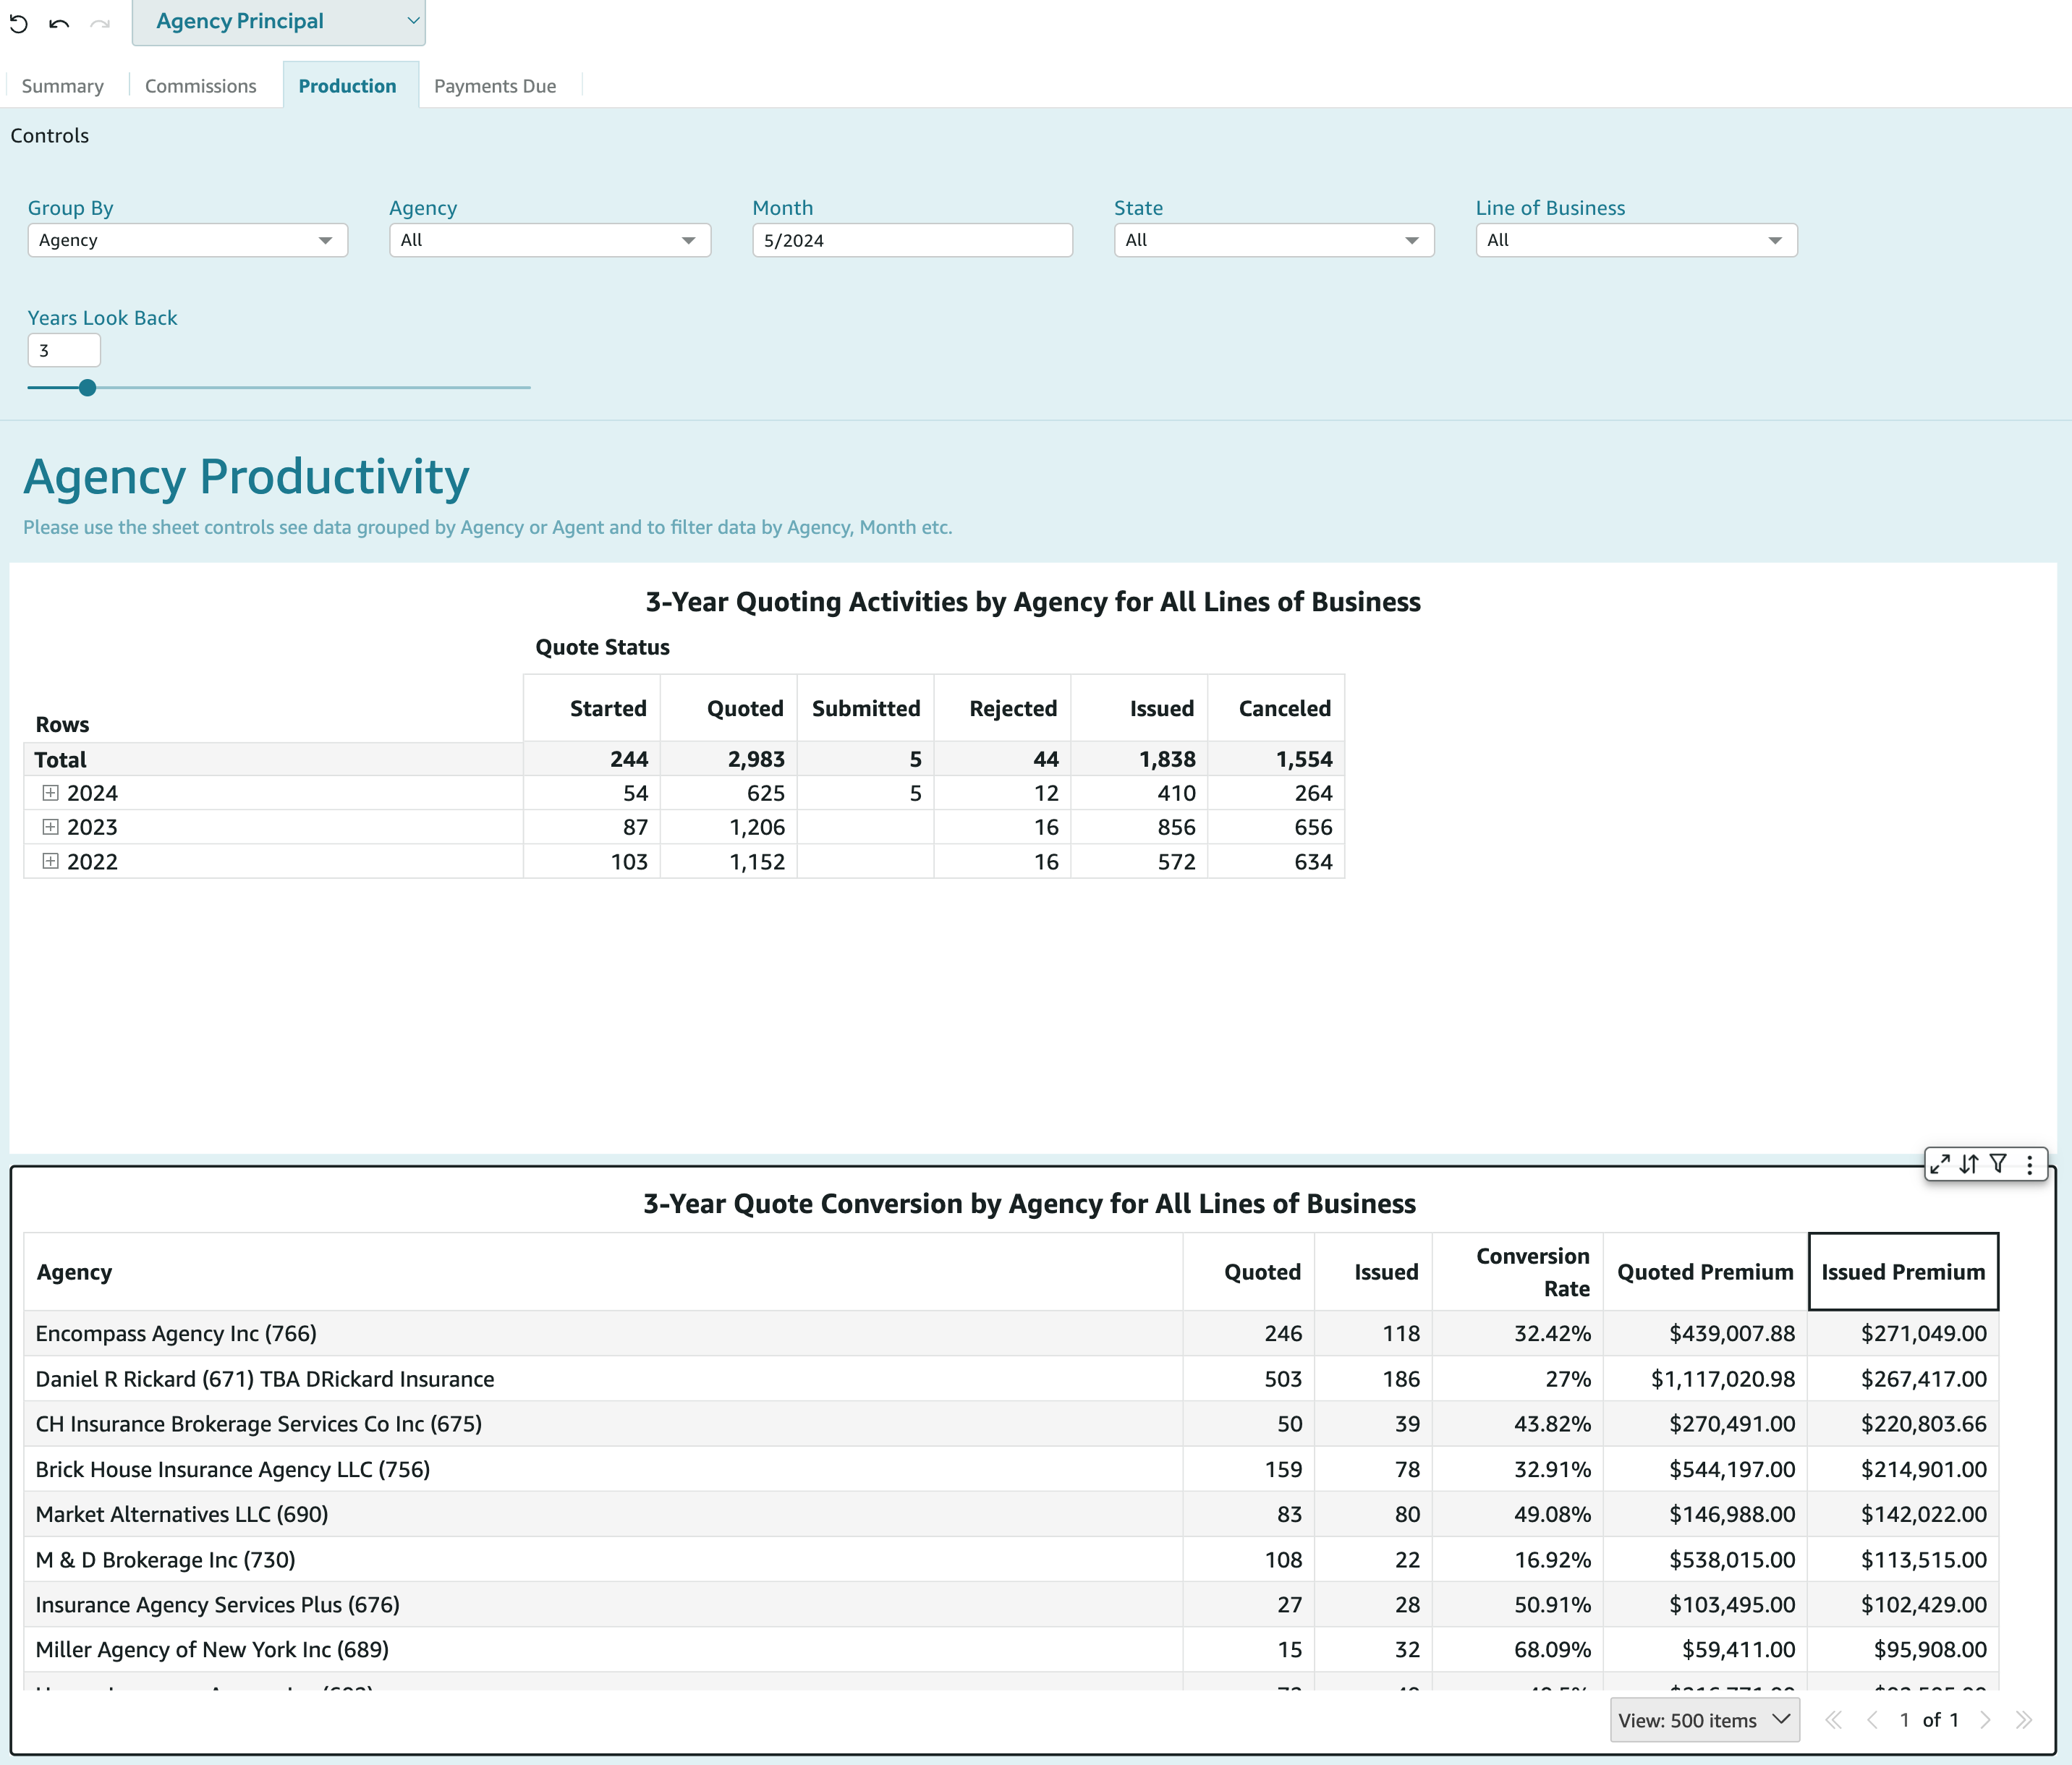Maximize the Quote Conversion visual
This screenshot has width=2072, height=1765.
point(1939,1164)
